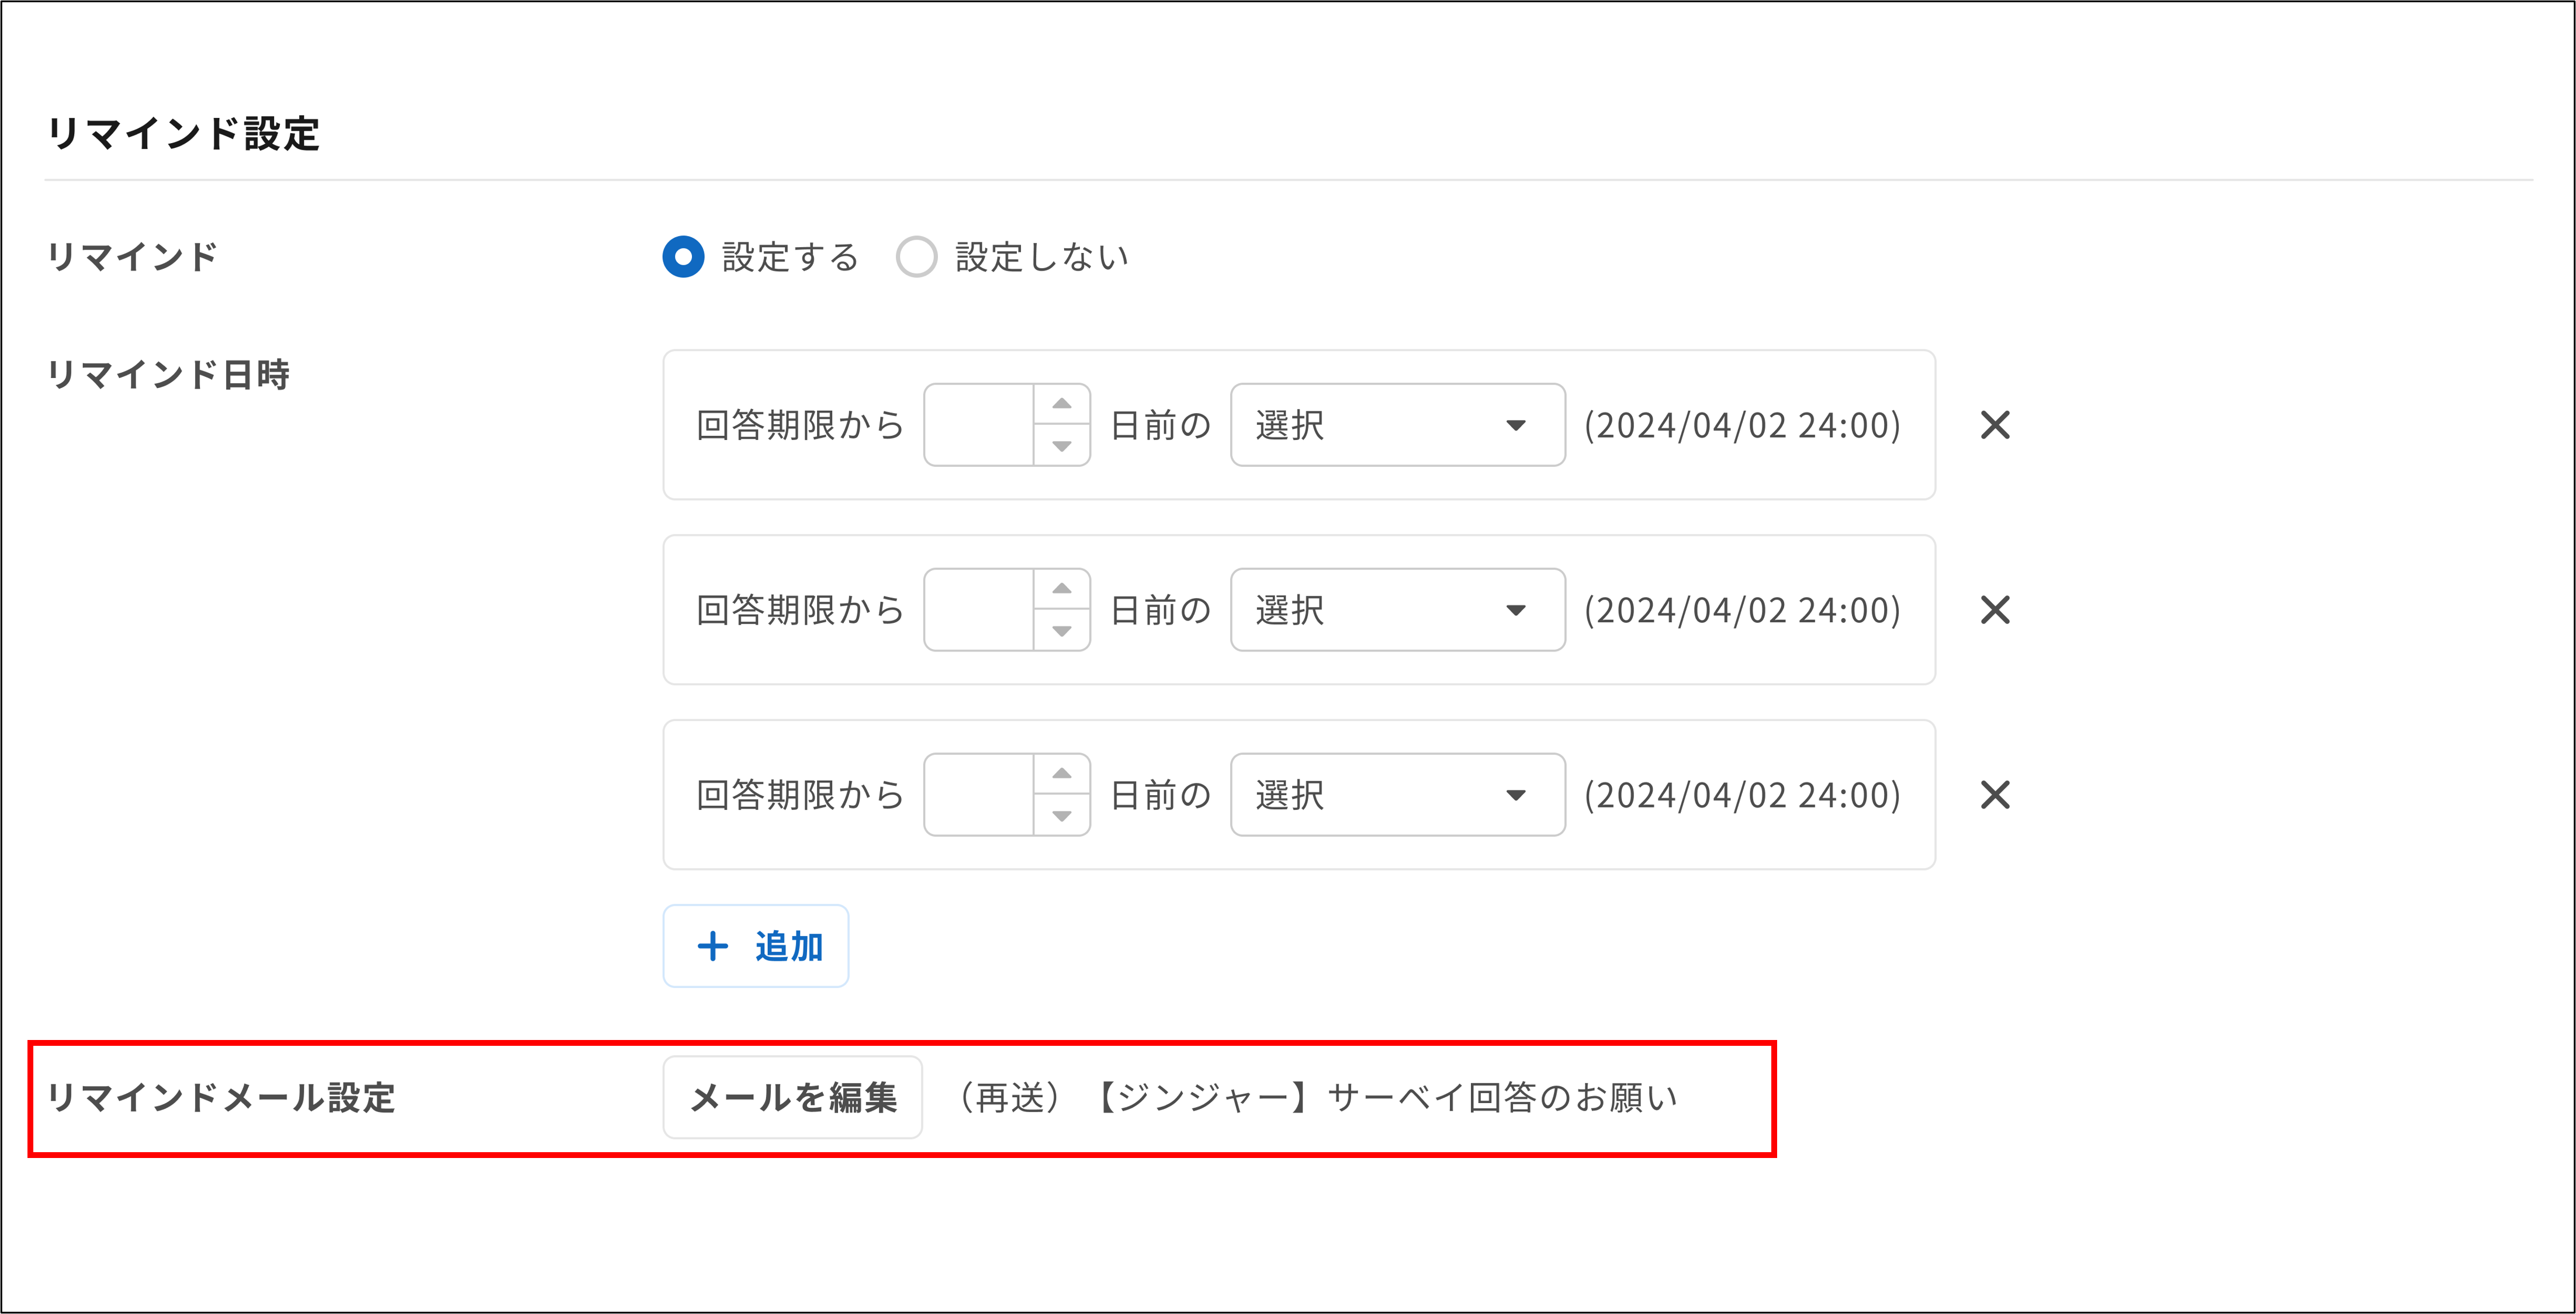The image size is (2576, 1314).
Task: Enable reminders by choosing 設定する
Action: (x=683, y=257)
